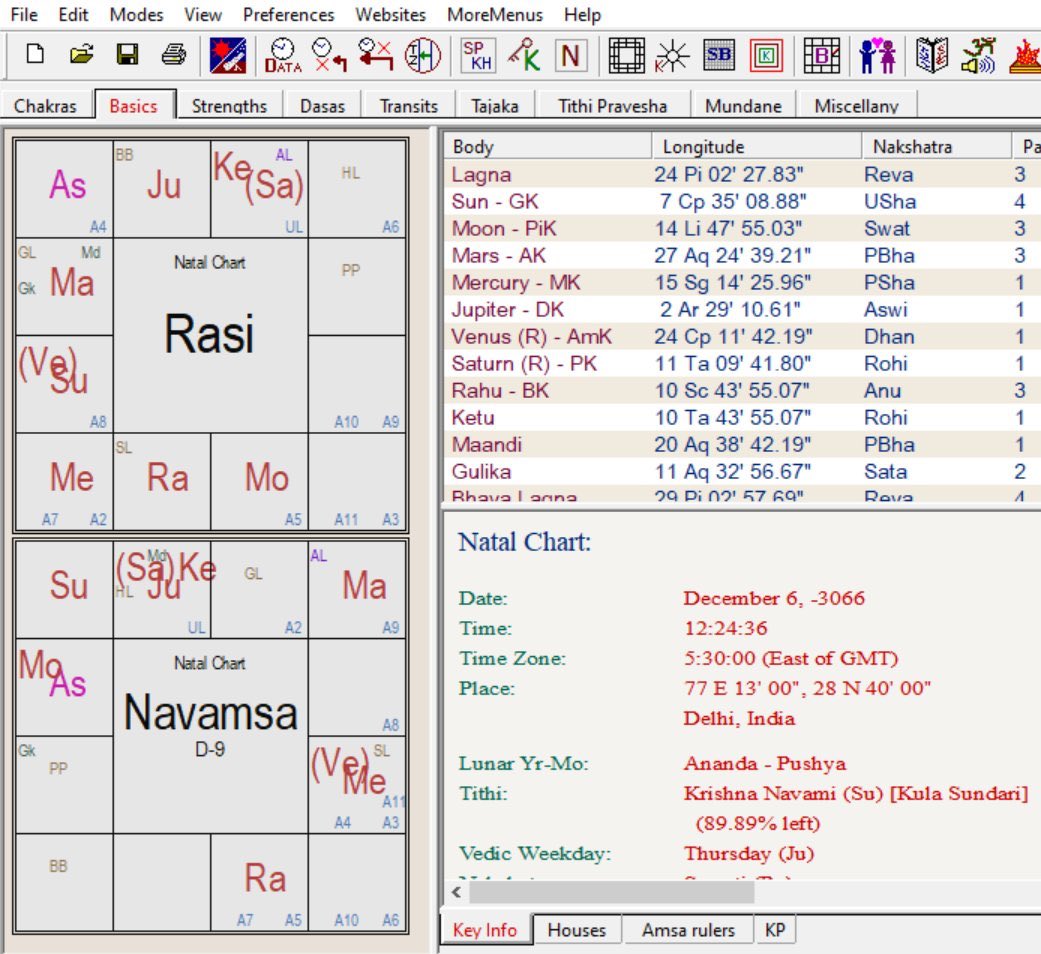Switch to the Houses bottom tab
The width and height of the screenshot is (1041, 954).
pyautogui.click(x=576, y=930)
